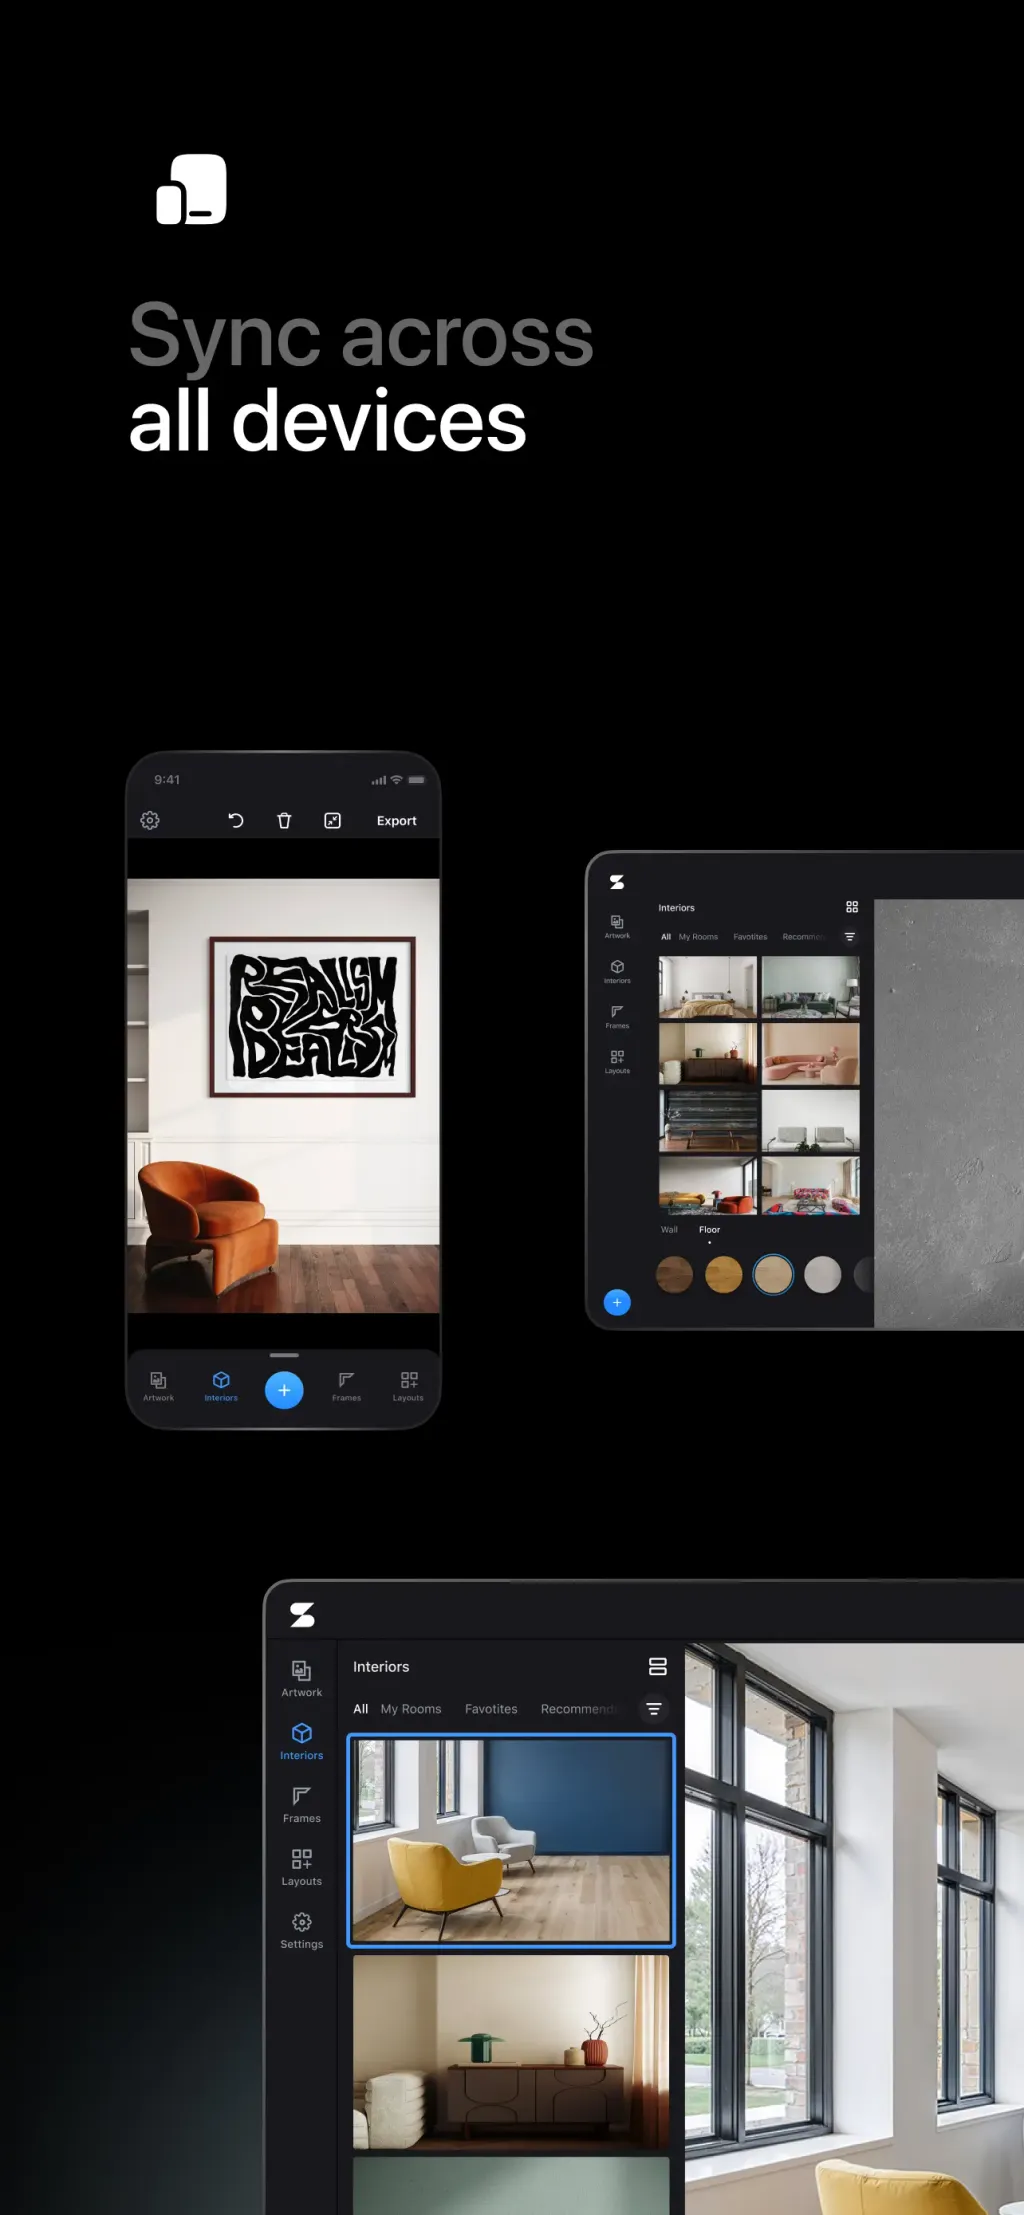Viewport: 1024px width, 2215px height.
Task: Select My Rooms tab on the desktop
Action: [411, 1709]
